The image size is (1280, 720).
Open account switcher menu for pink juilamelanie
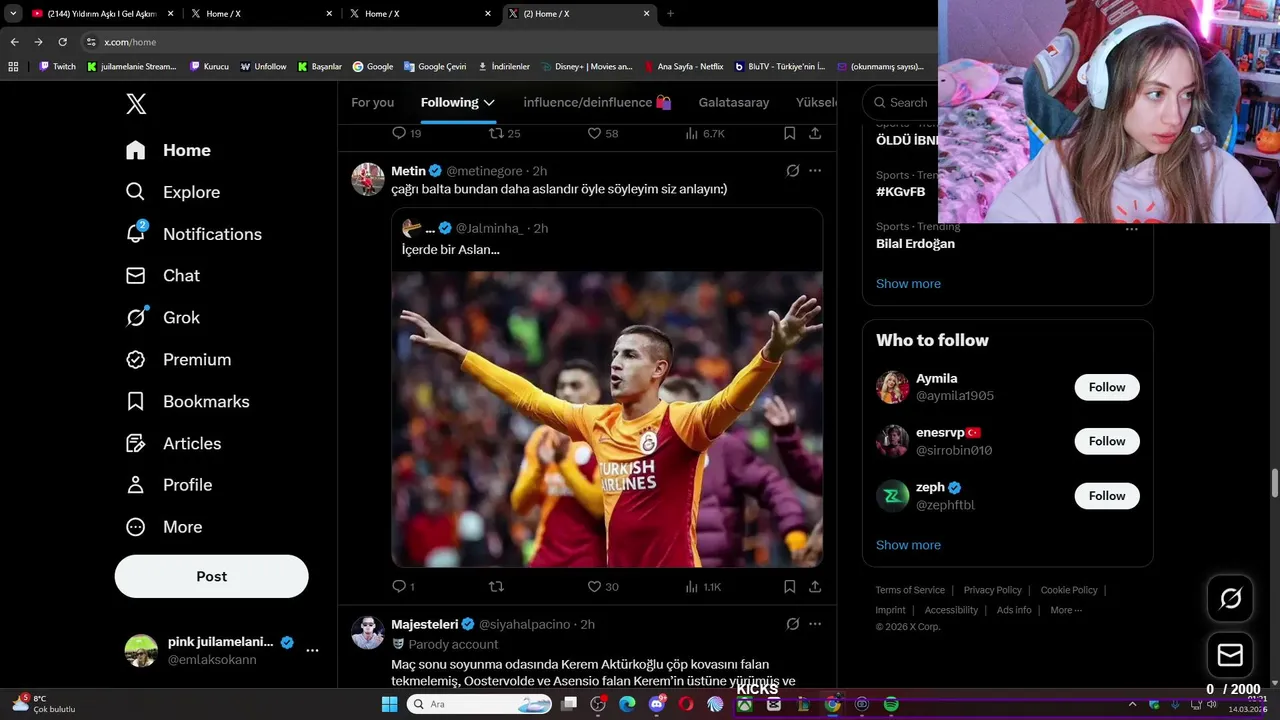tap(312, 650)
